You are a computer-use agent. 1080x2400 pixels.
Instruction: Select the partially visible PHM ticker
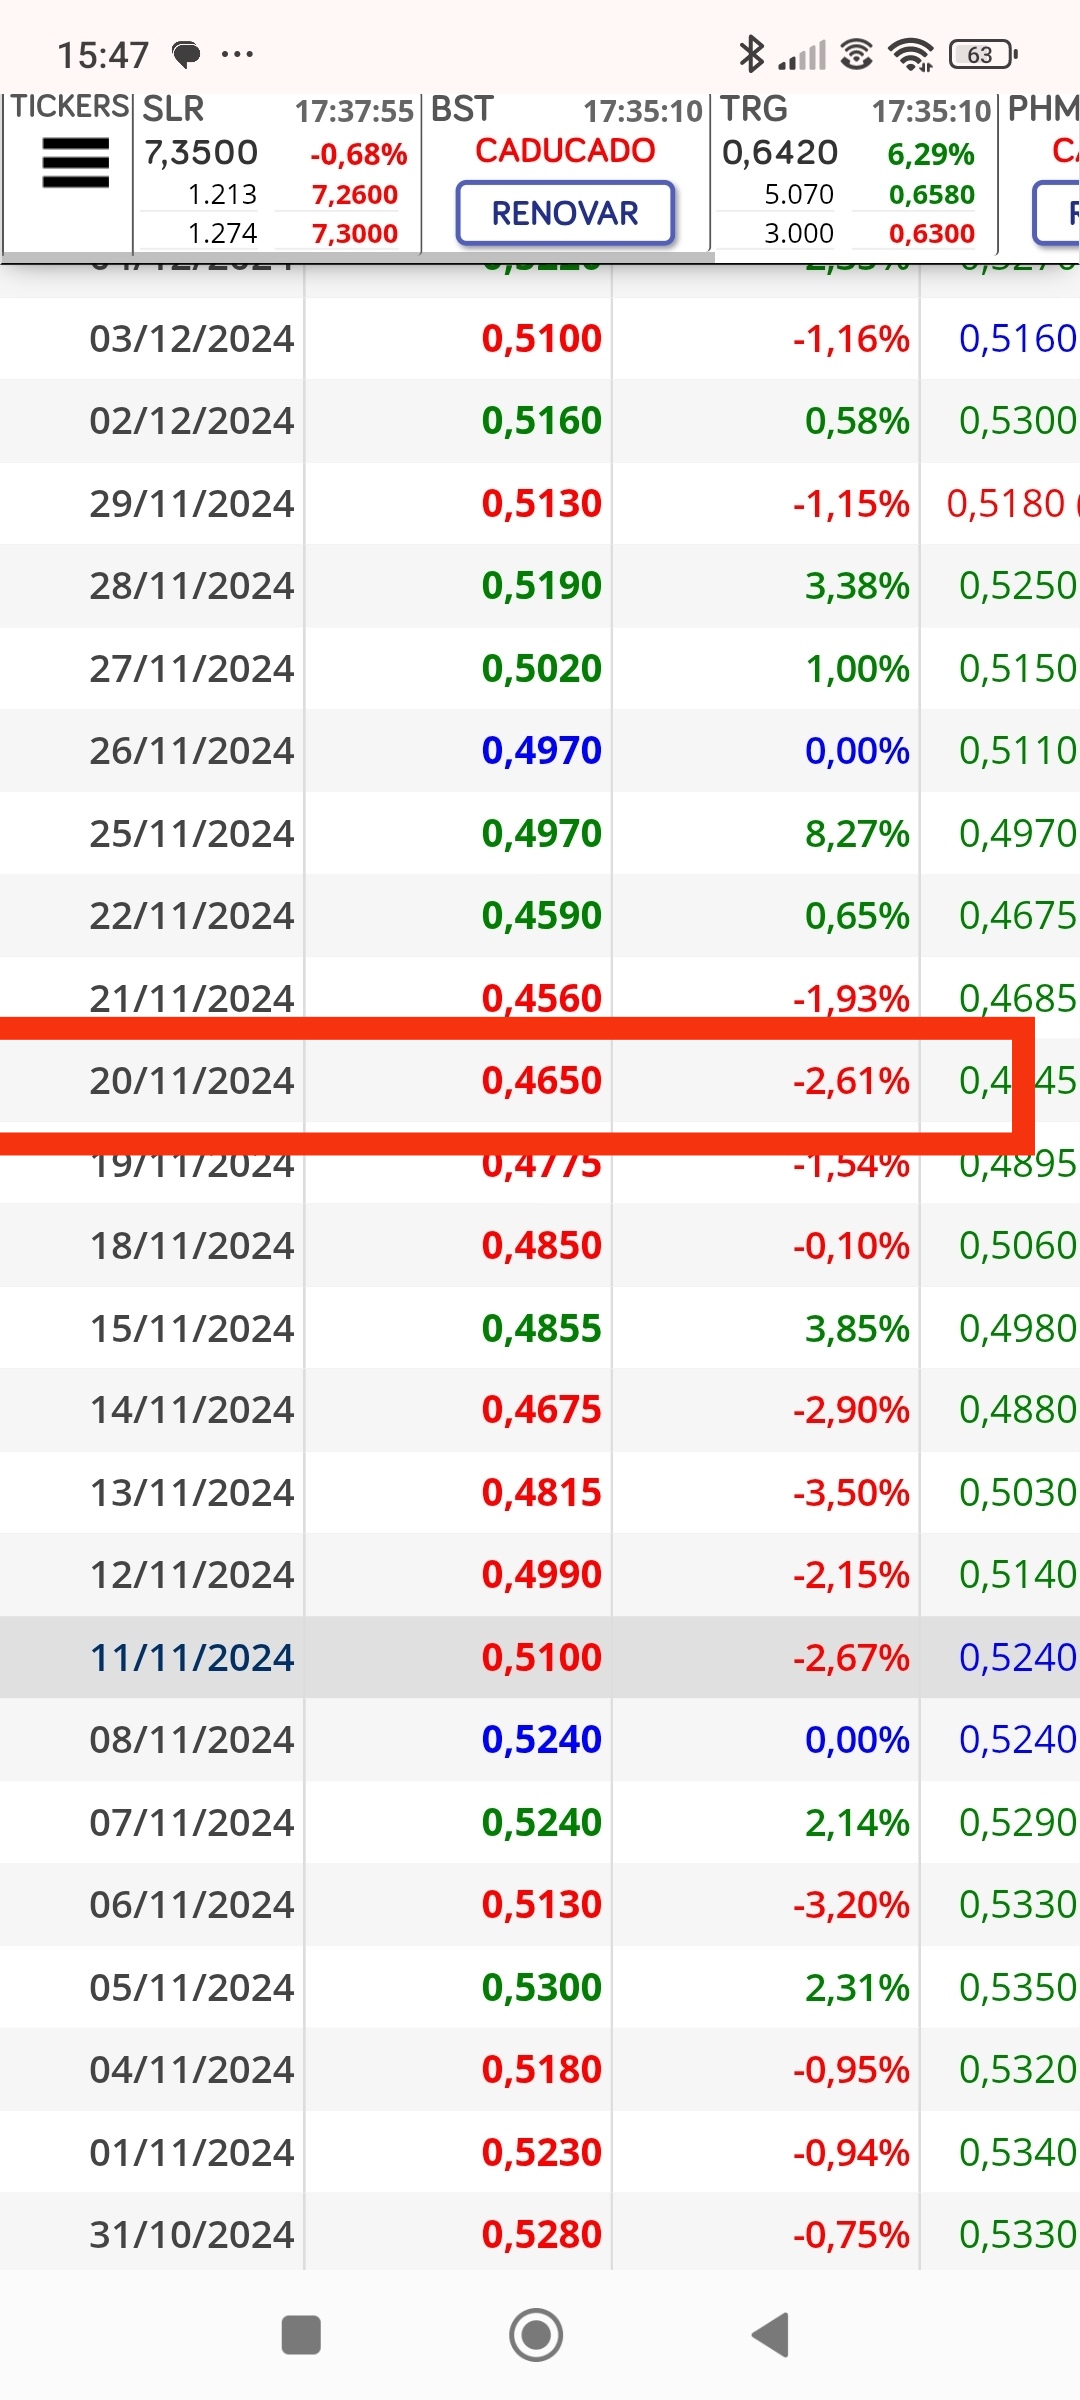1040,172
